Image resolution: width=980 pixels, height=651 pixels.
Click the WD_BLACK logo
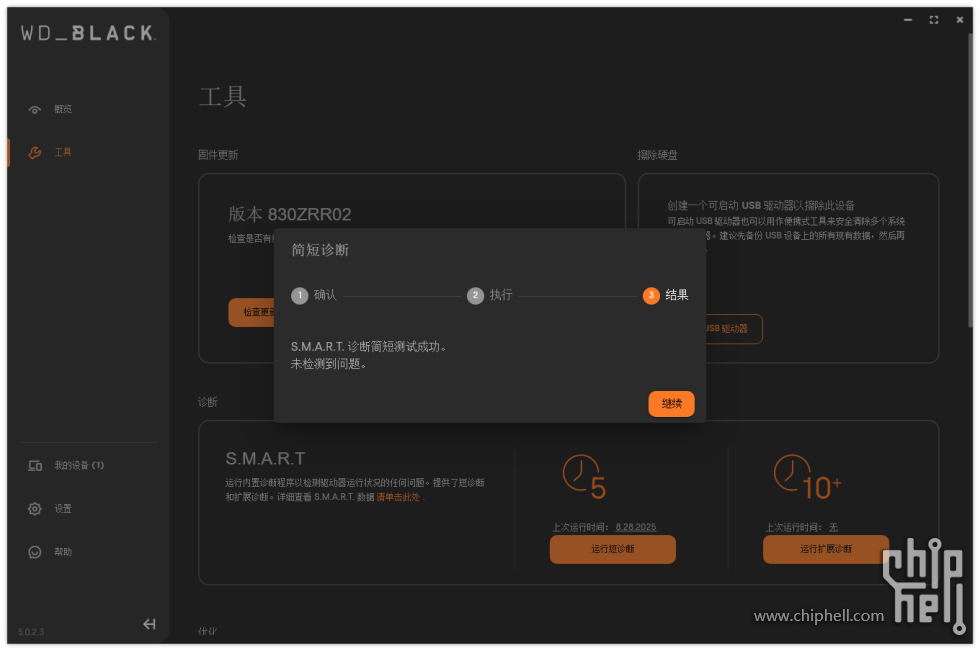(x=88, y=33)
